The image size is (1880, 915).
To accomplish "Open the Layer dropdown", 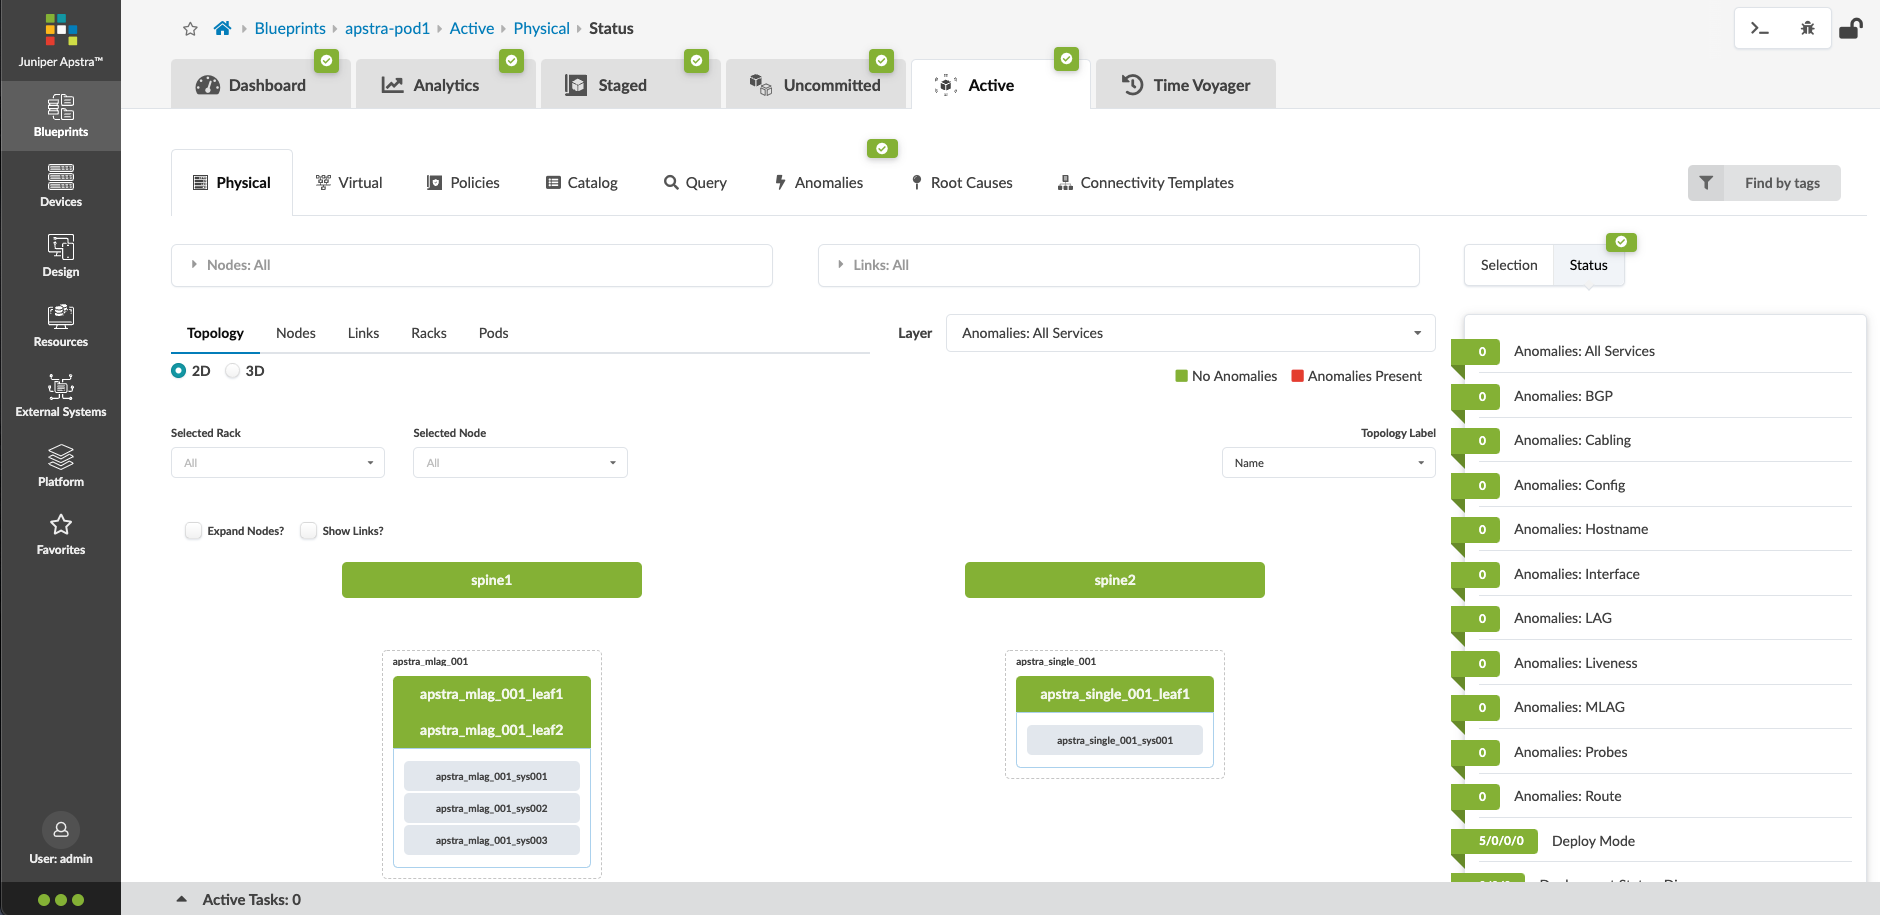I will coord(1190,333).
